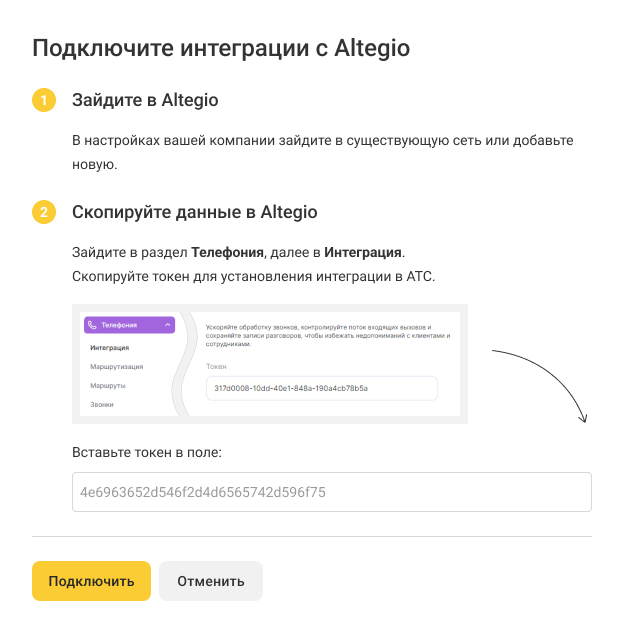Click the Токен label in the example image
Viewport: 624px width, 633px height.
click(x=216, y=367)
